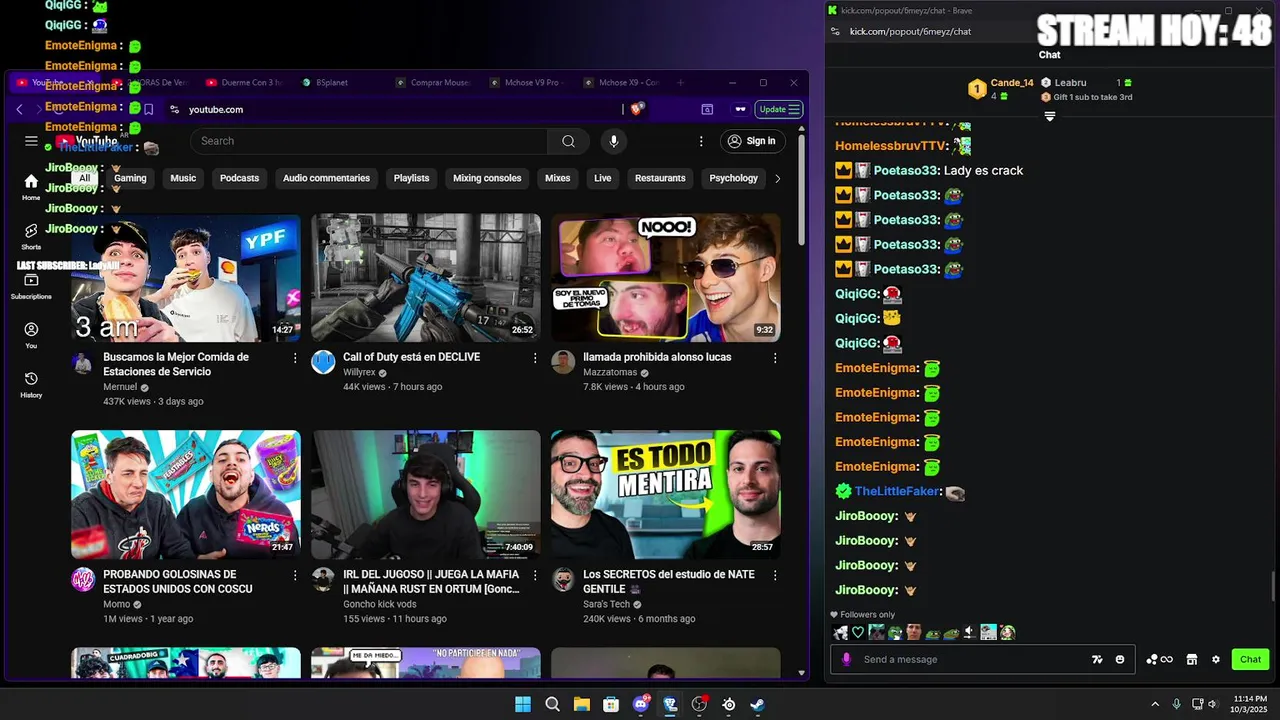The height and width of the screenshot is (720, 1280).
Task: Open Steam from the taskbar
Action: pyautogui.click(x=758, y=704)
